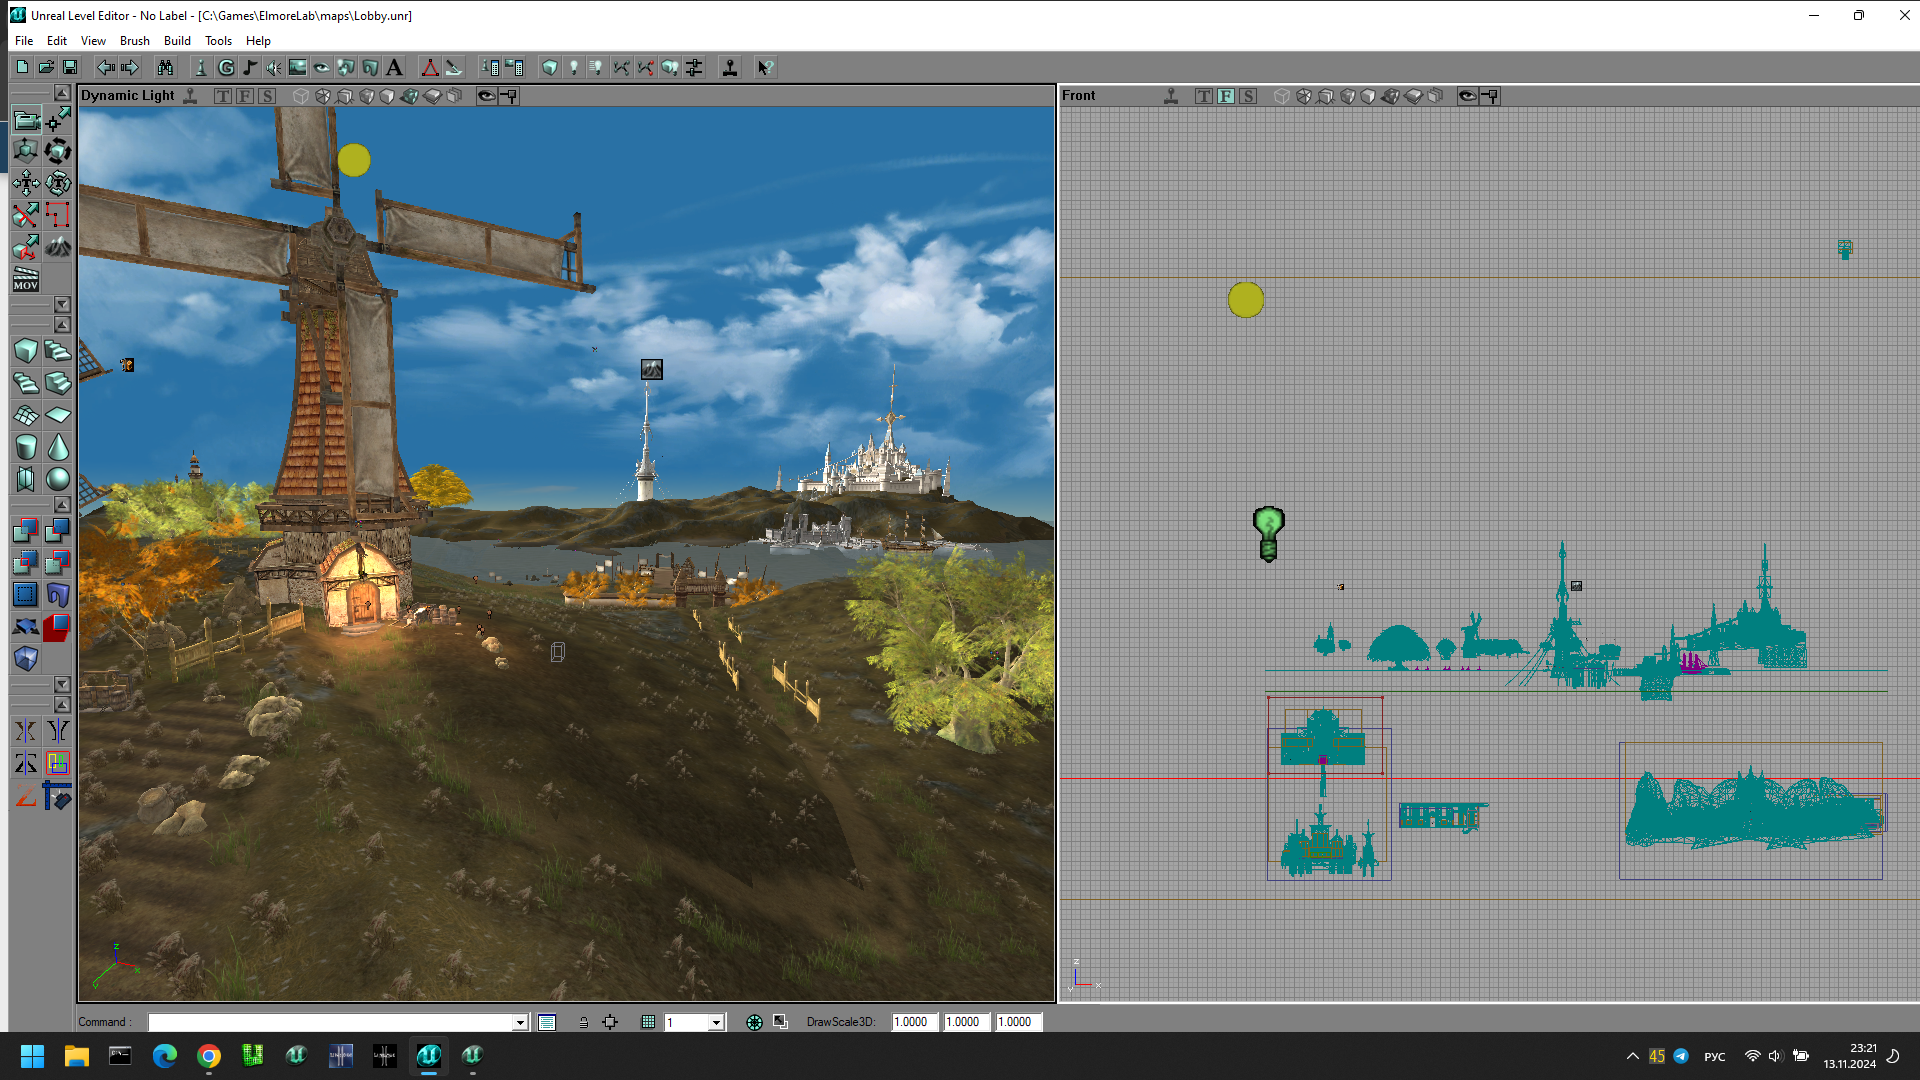
Task: Set Front viewport to Top view T
Action: pyautogui.click(x=1203, y=96)
